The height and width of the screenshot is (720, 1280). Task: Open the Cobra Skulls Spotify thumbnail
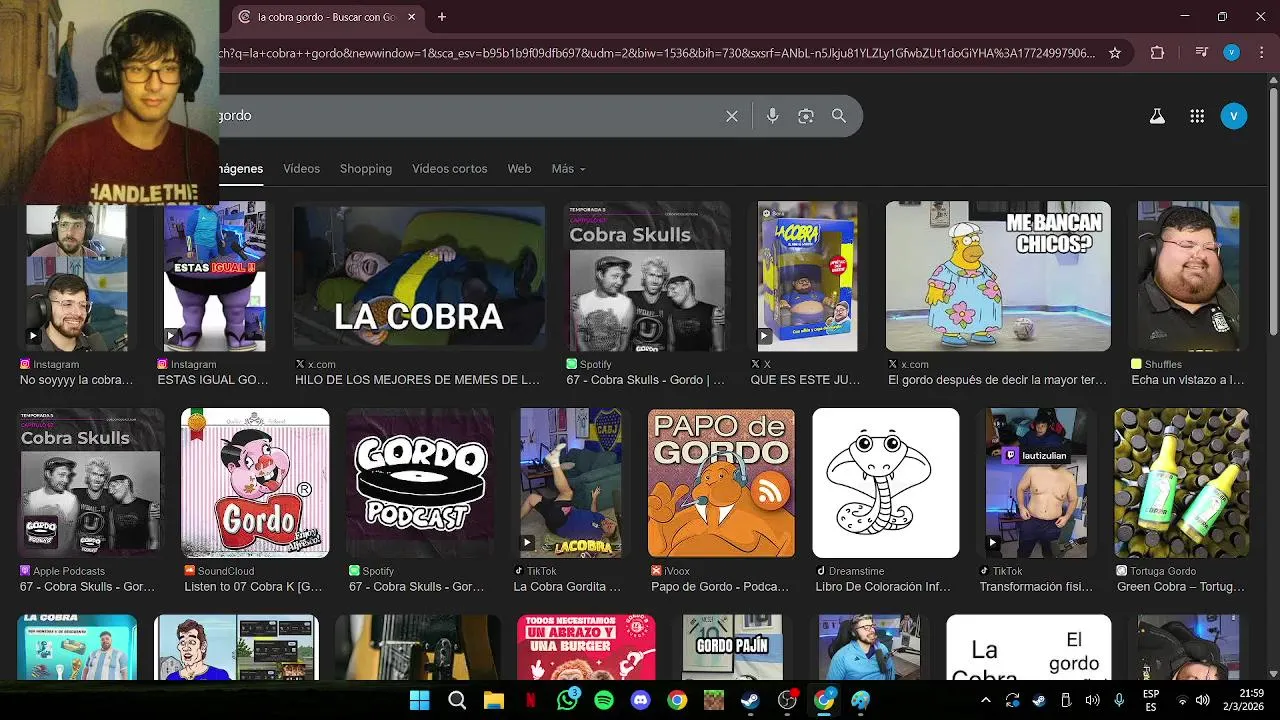pyautogui.click(x=648, y=276)
